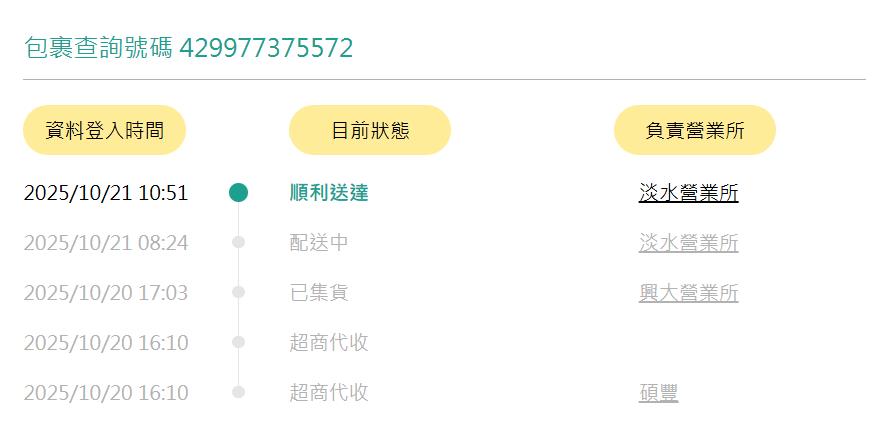Click the 配送中 status text
This screenshot has width=893, height=441.
click(x=319, y=243)
